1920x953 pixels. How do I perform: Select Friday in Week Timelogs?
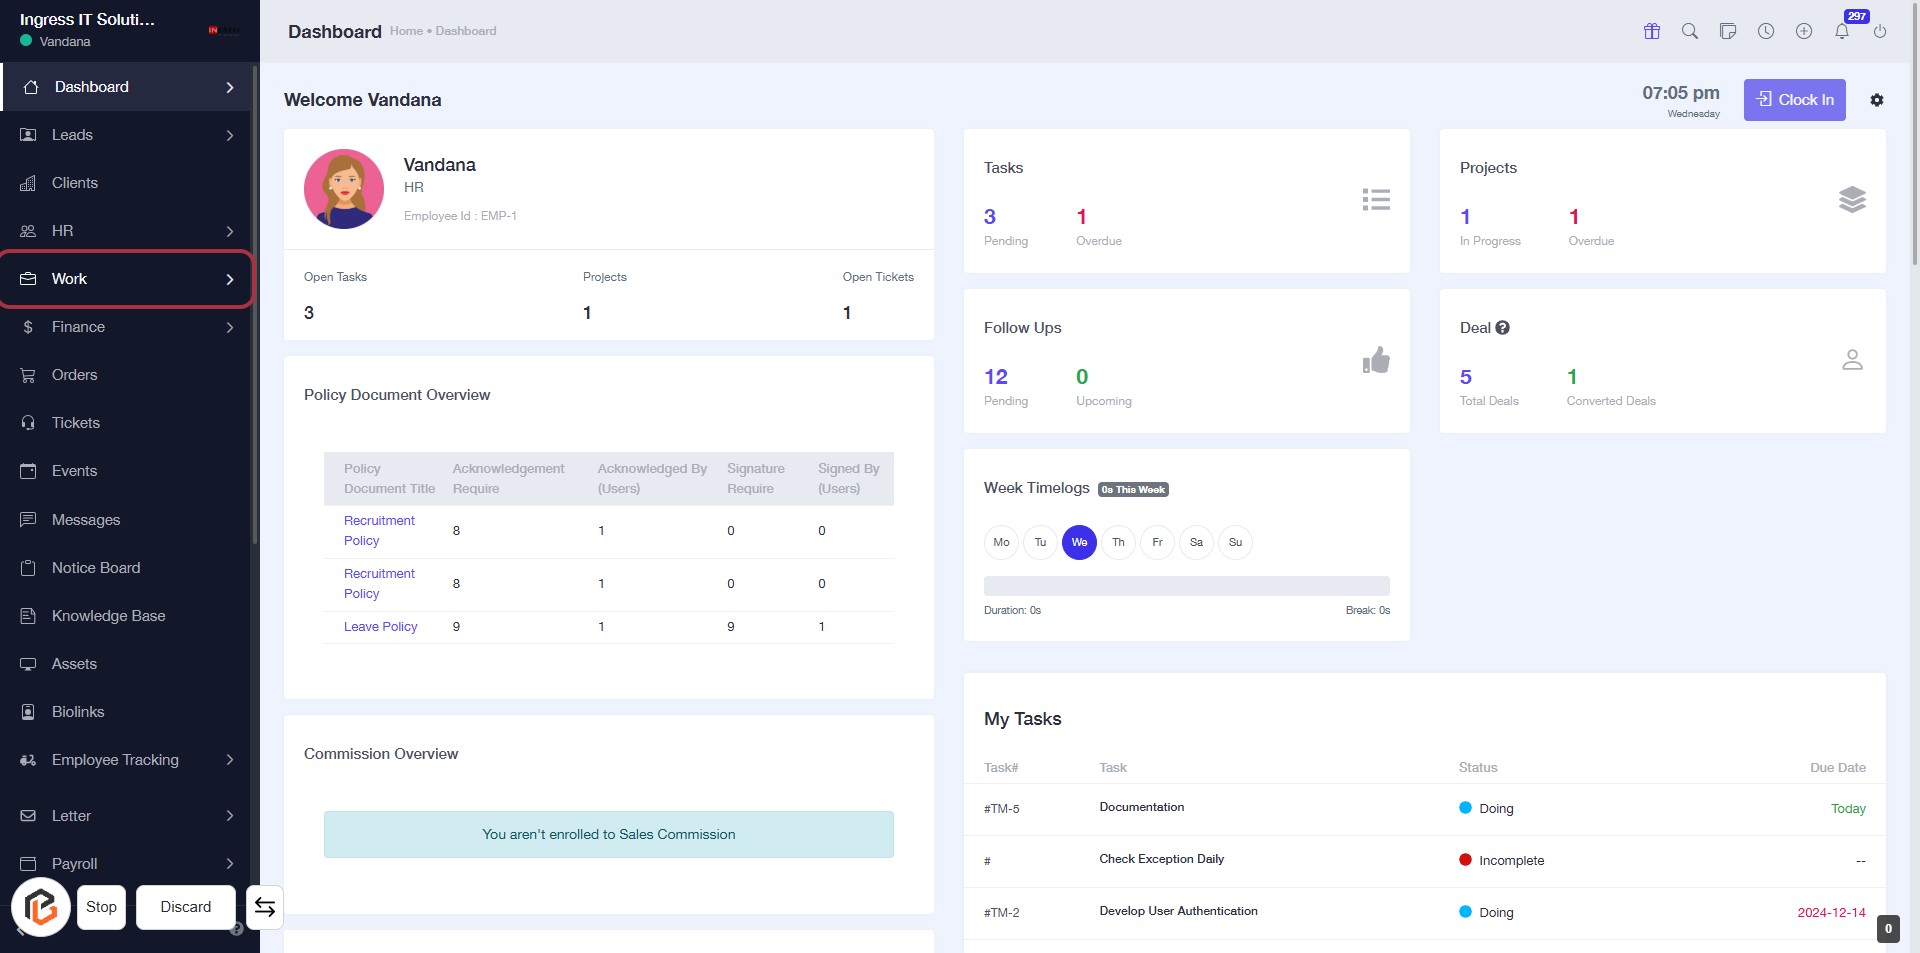tap(1157, 542)
